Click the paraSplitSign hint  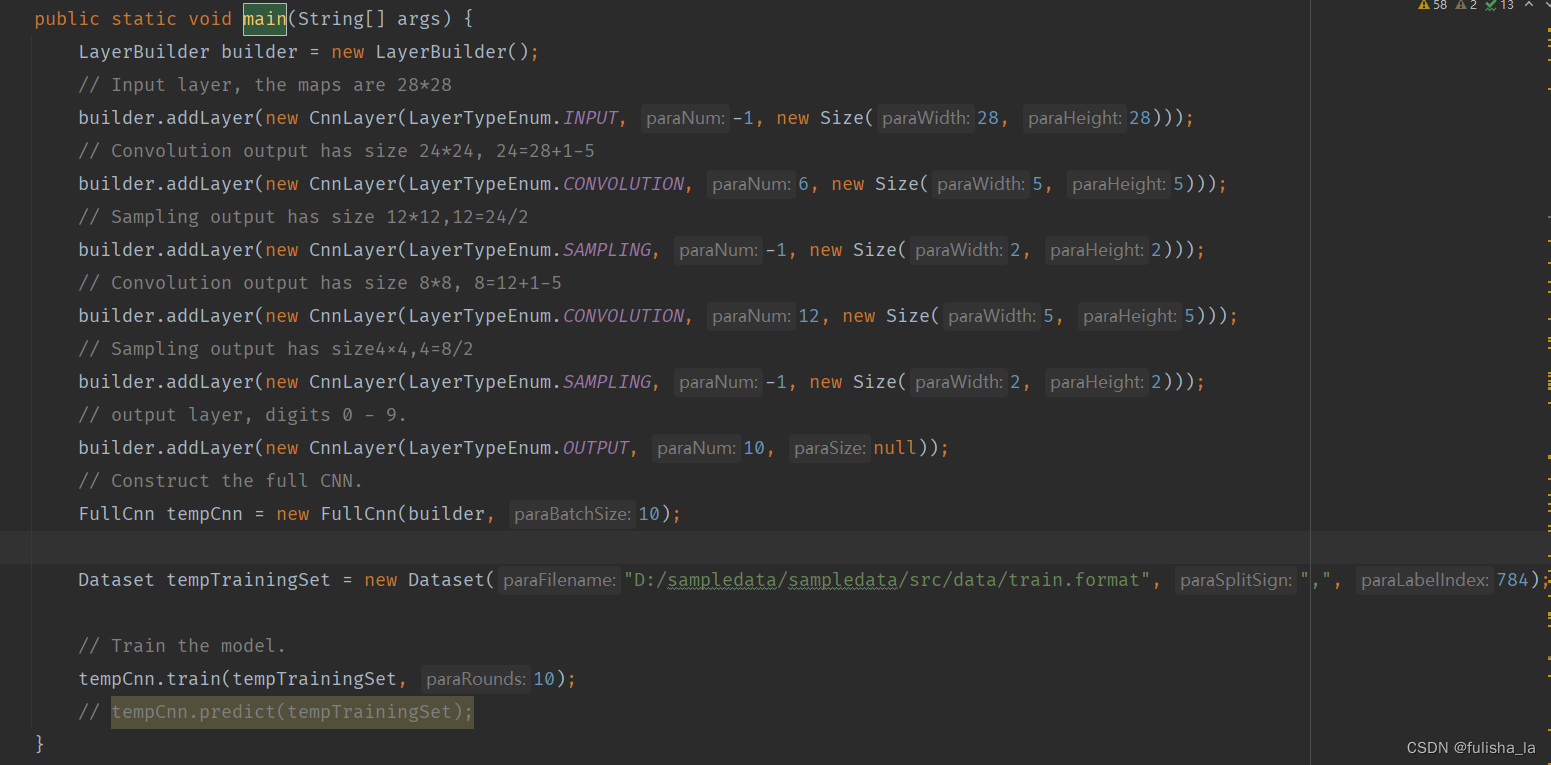click(x=1235, y=580)
